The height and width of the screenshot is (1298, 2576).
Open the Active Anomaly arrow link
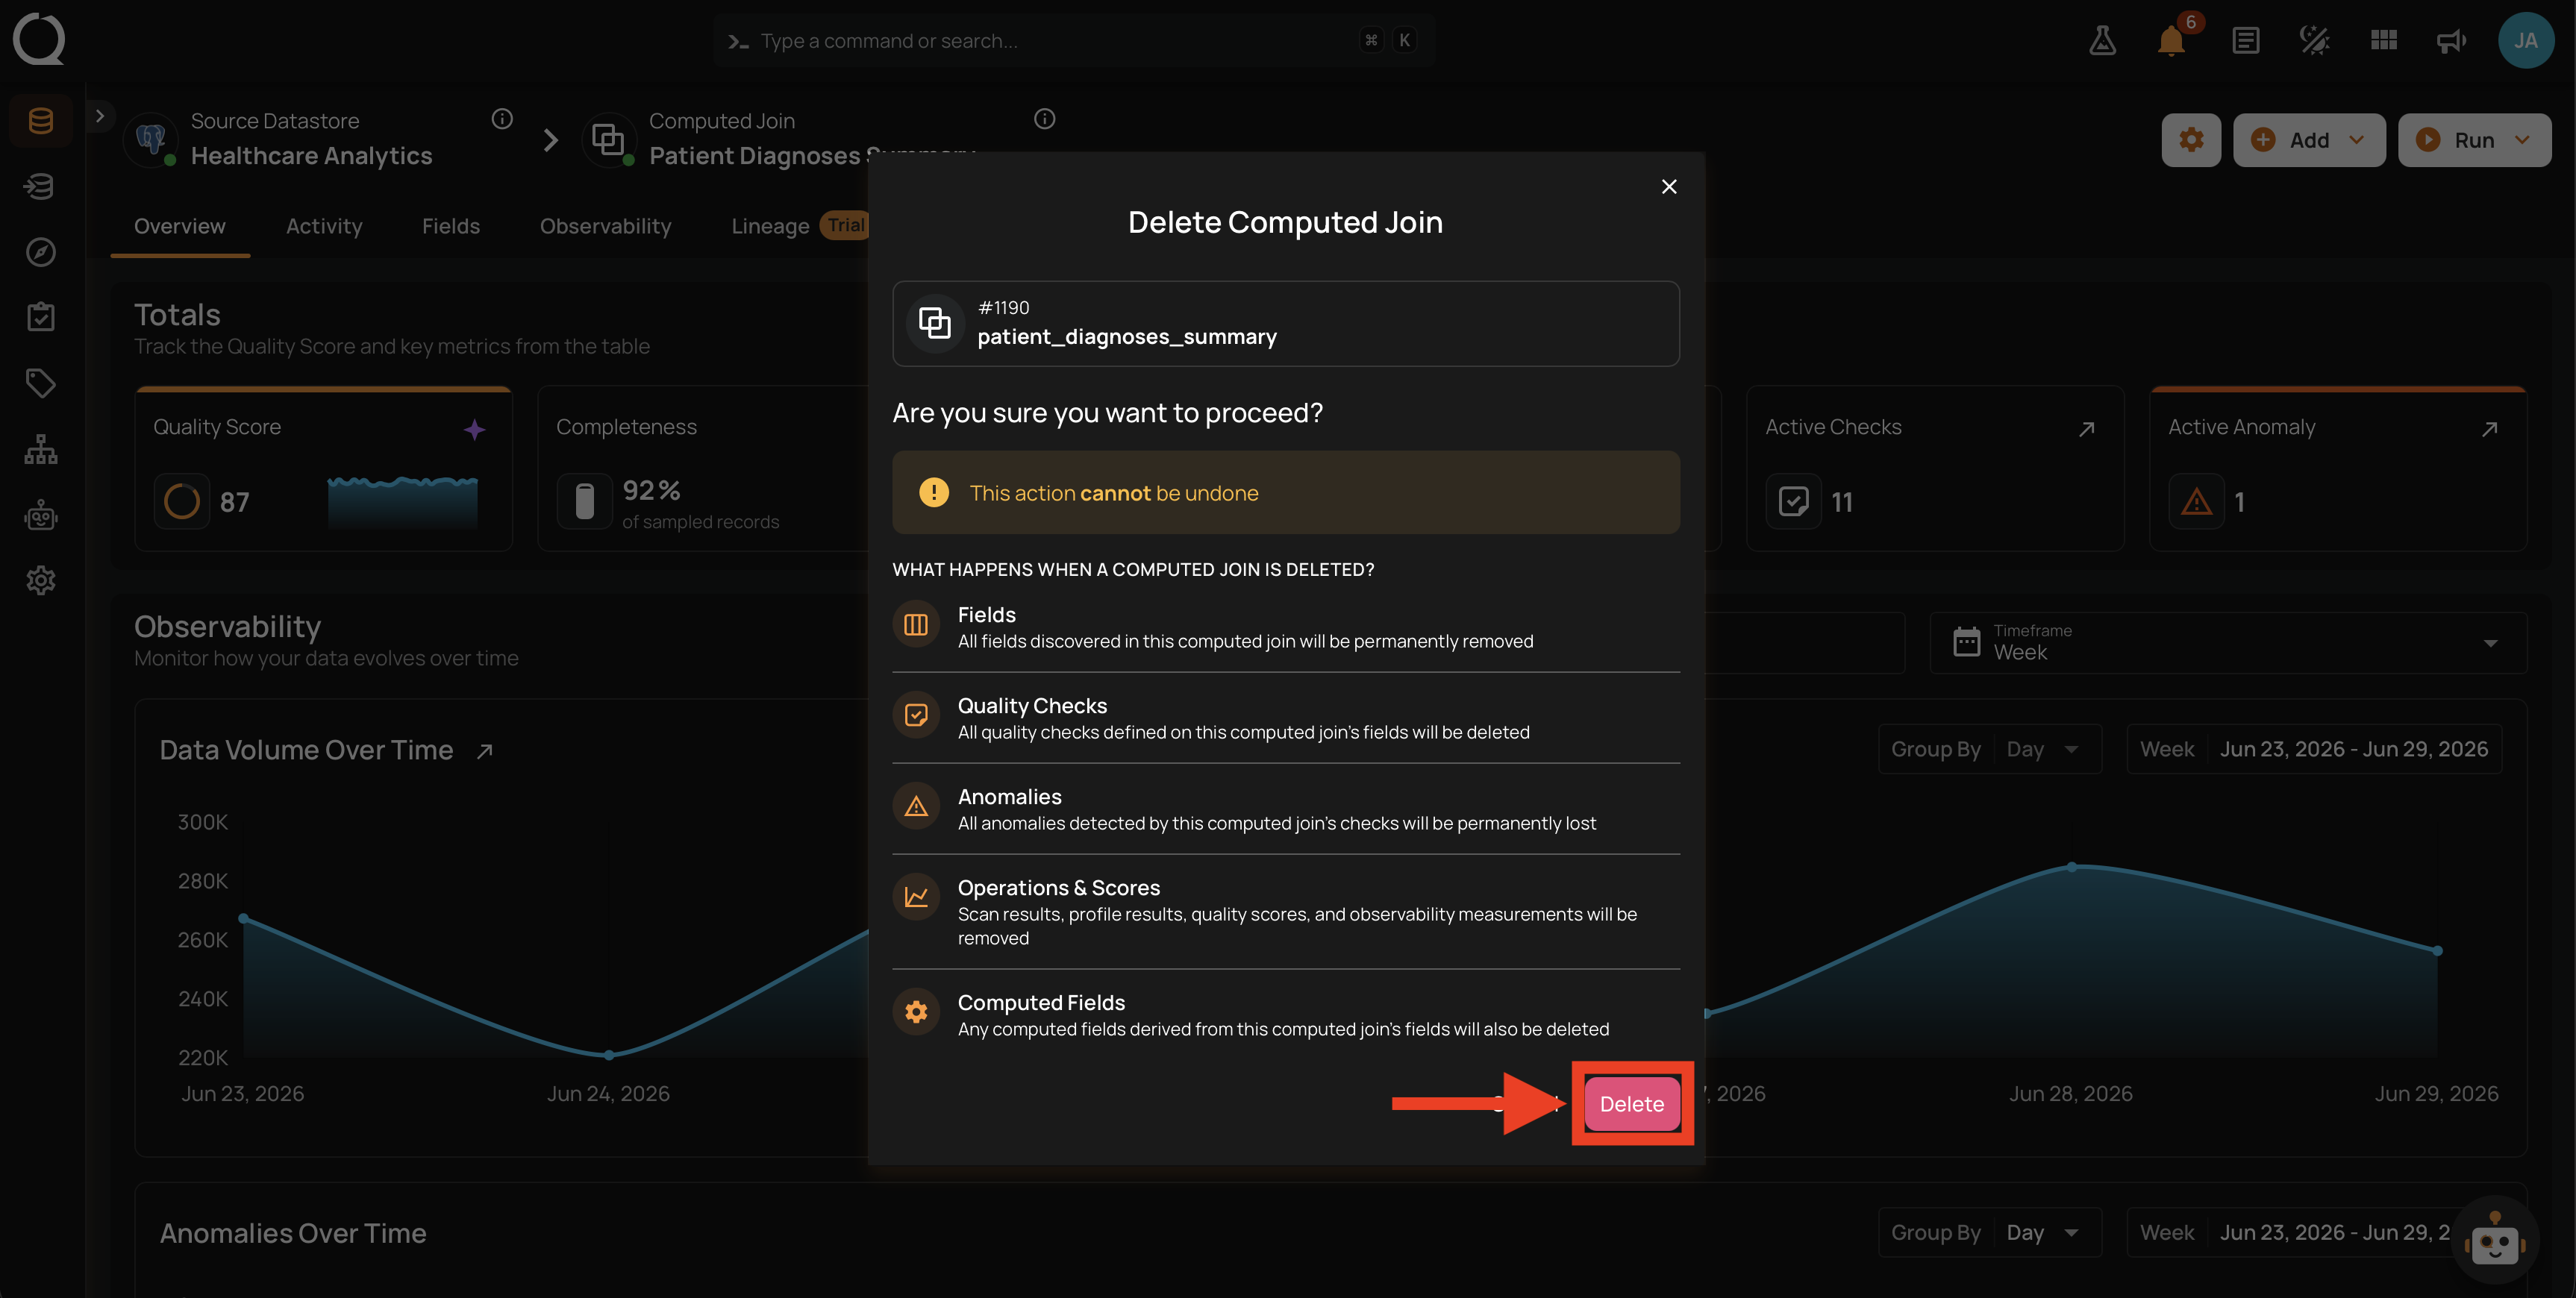pyautogui.click(x=2489, y=429)
